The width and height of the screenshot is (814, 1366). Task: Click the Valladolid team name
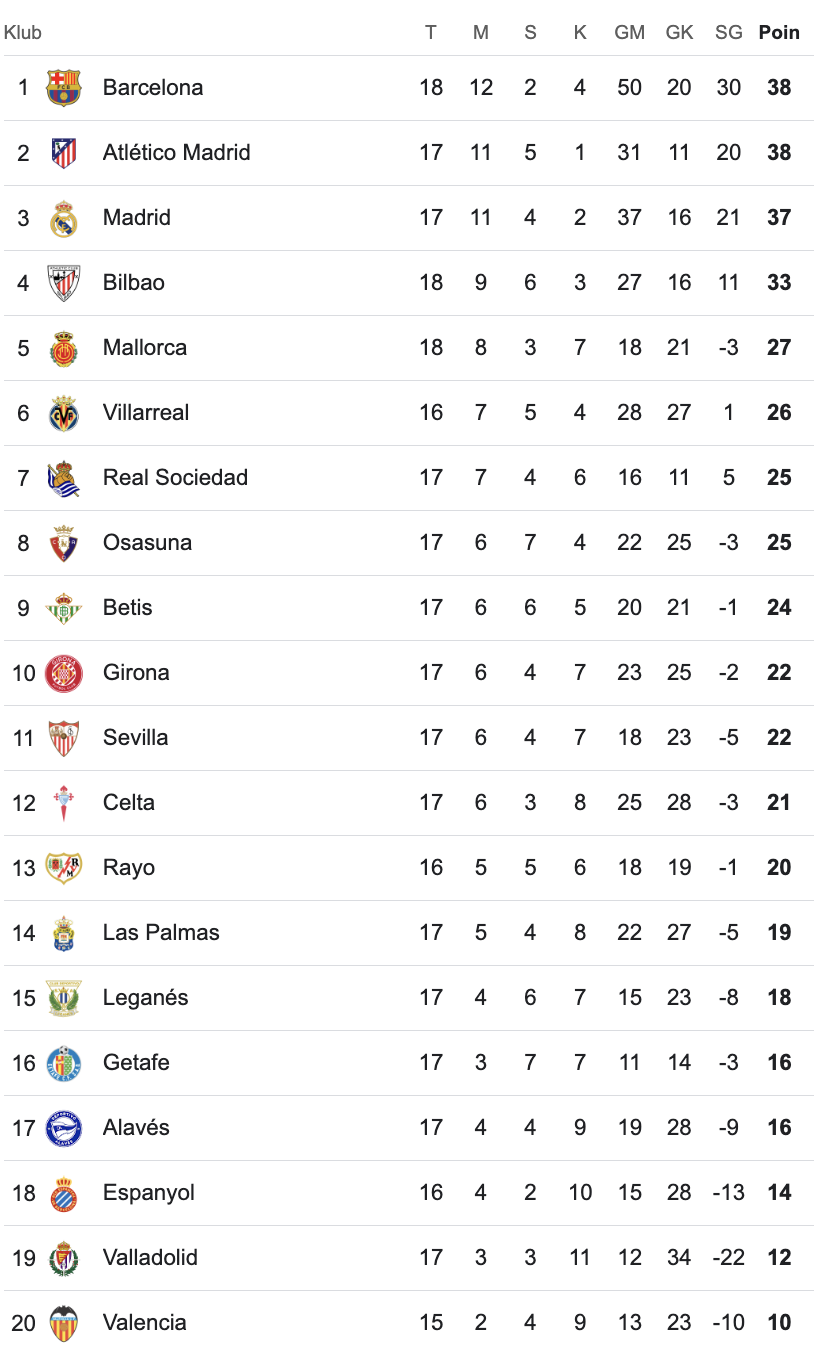[x=150, y=1258]
